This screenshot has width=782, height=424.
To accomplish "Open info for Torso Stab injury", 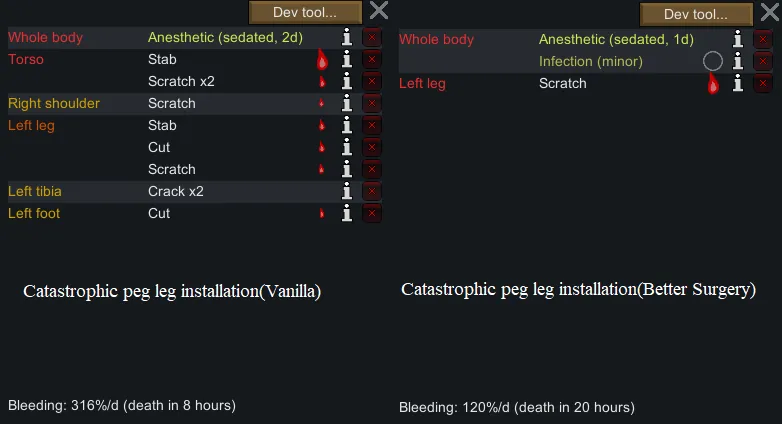I will pyautogui.click(x=347, y=60).
